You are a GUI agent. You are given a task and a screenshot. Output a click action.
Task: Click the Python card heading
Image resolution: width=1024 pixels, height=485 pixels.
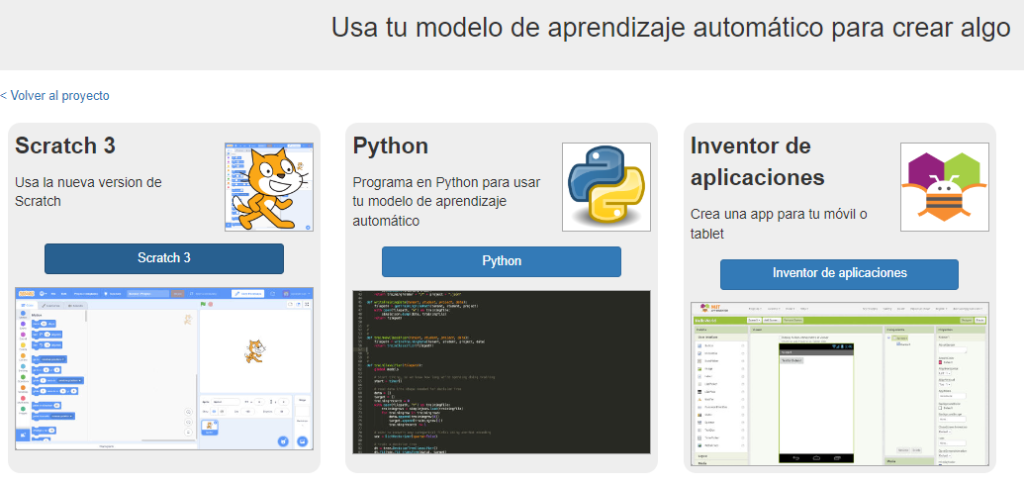(390, 146)
